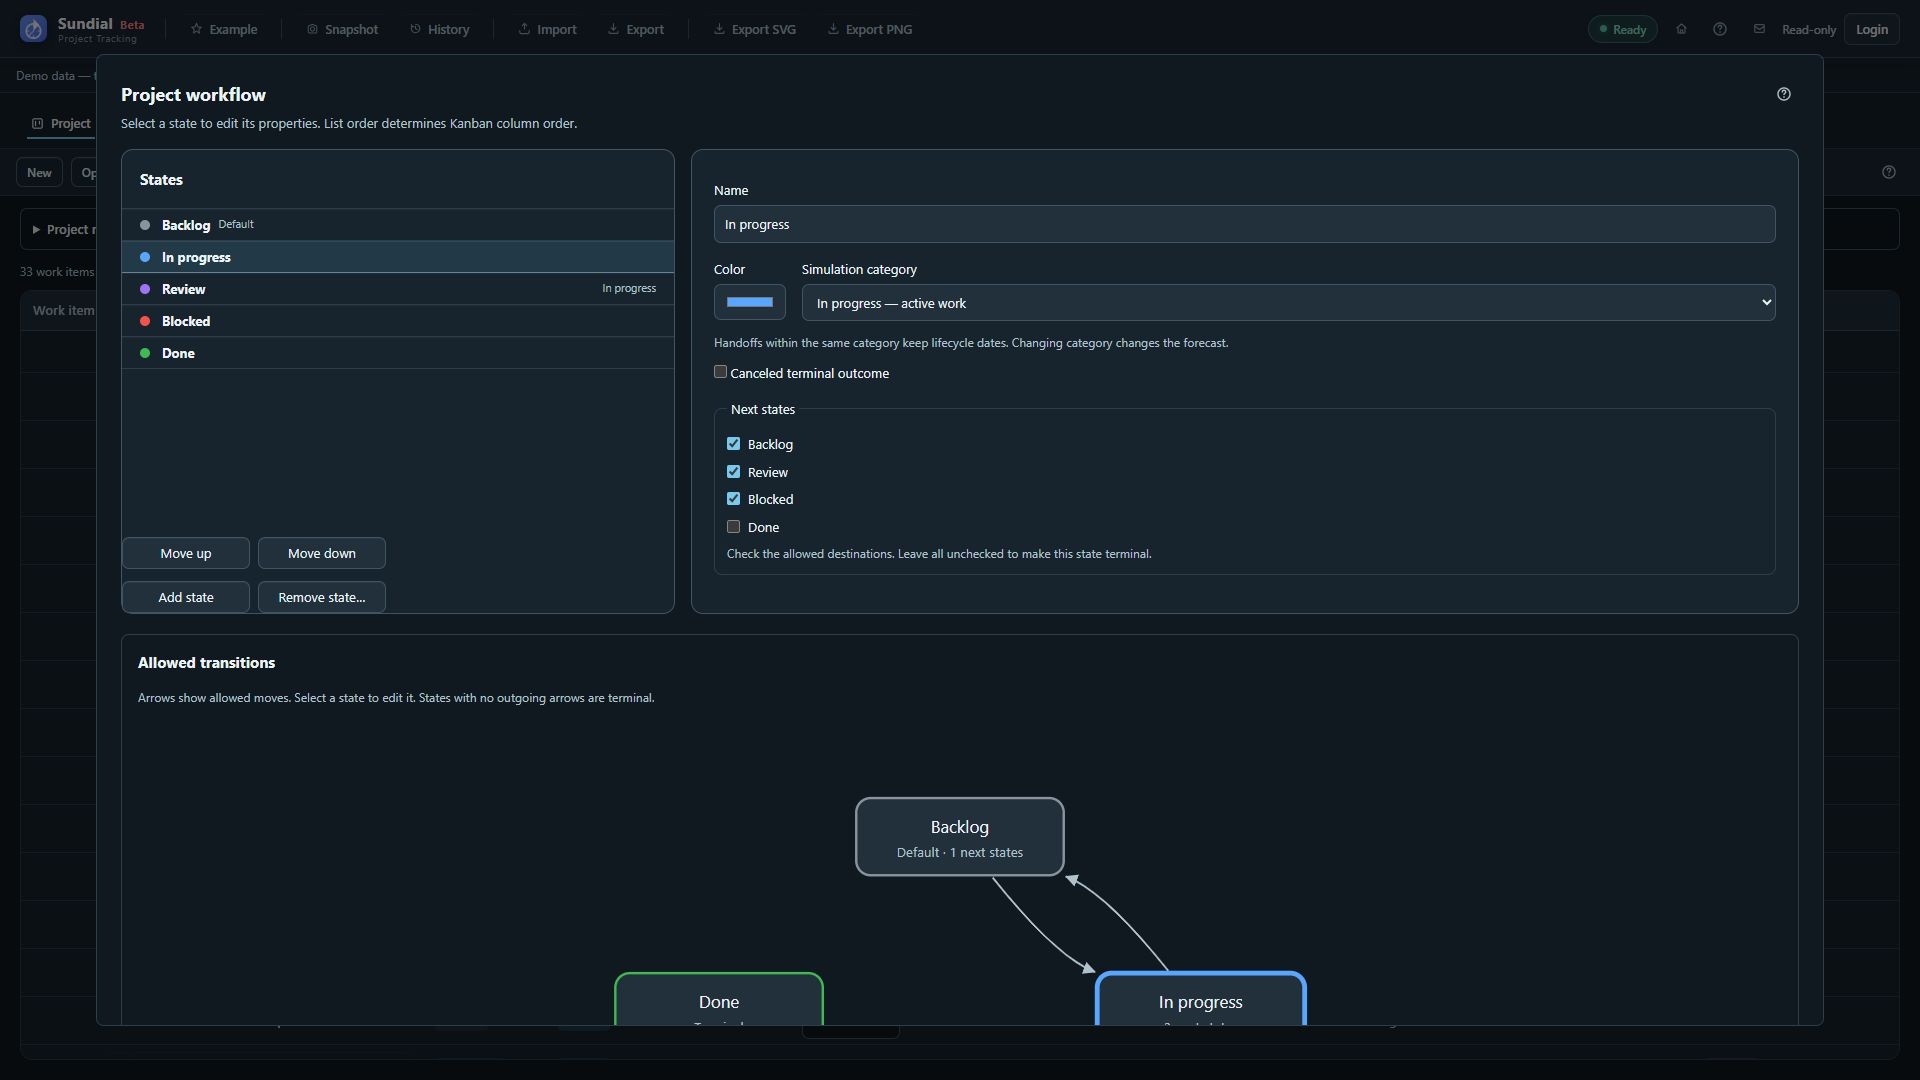Select the In progress state row
The image size is (1920, 1080).
point(398,257)
